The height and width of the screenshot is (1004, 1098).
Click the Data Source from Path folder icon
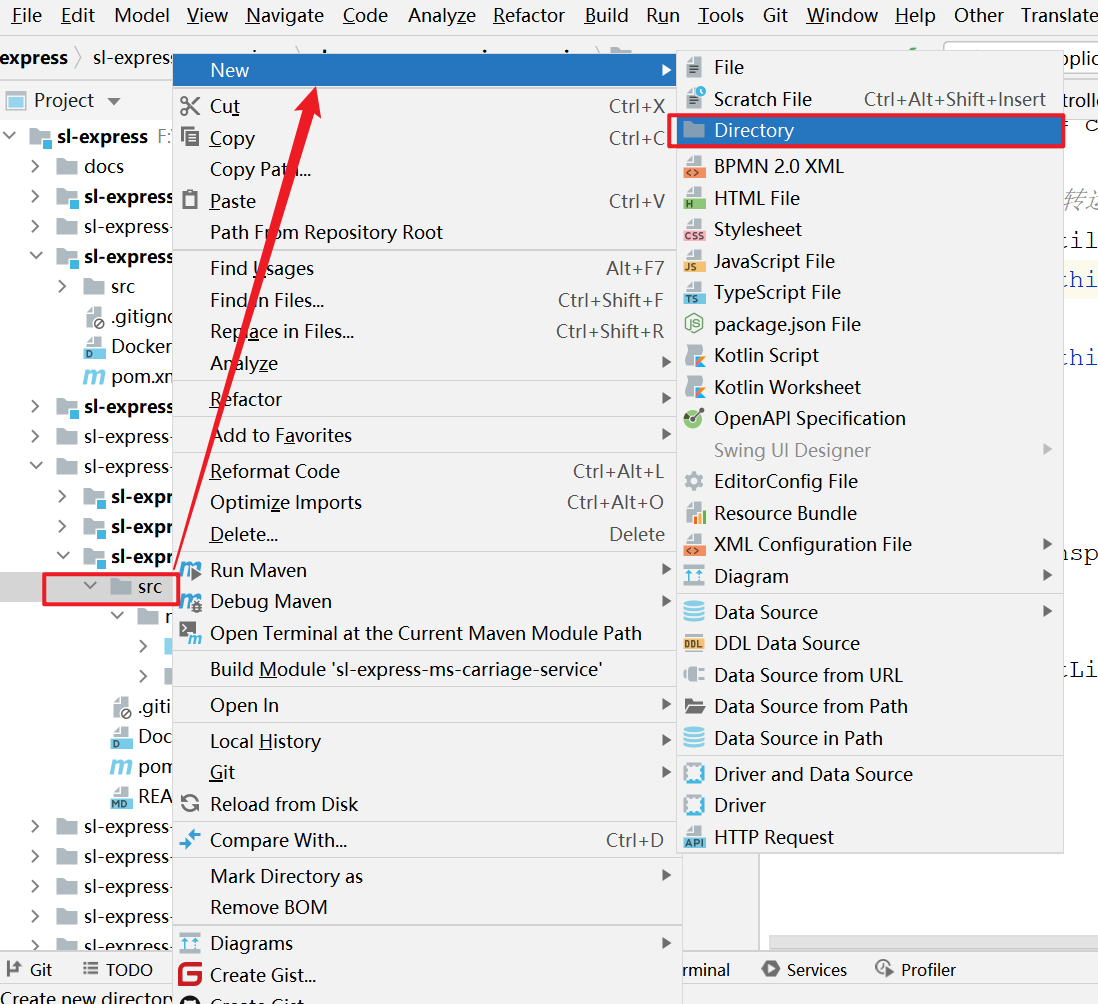(694, 706)
